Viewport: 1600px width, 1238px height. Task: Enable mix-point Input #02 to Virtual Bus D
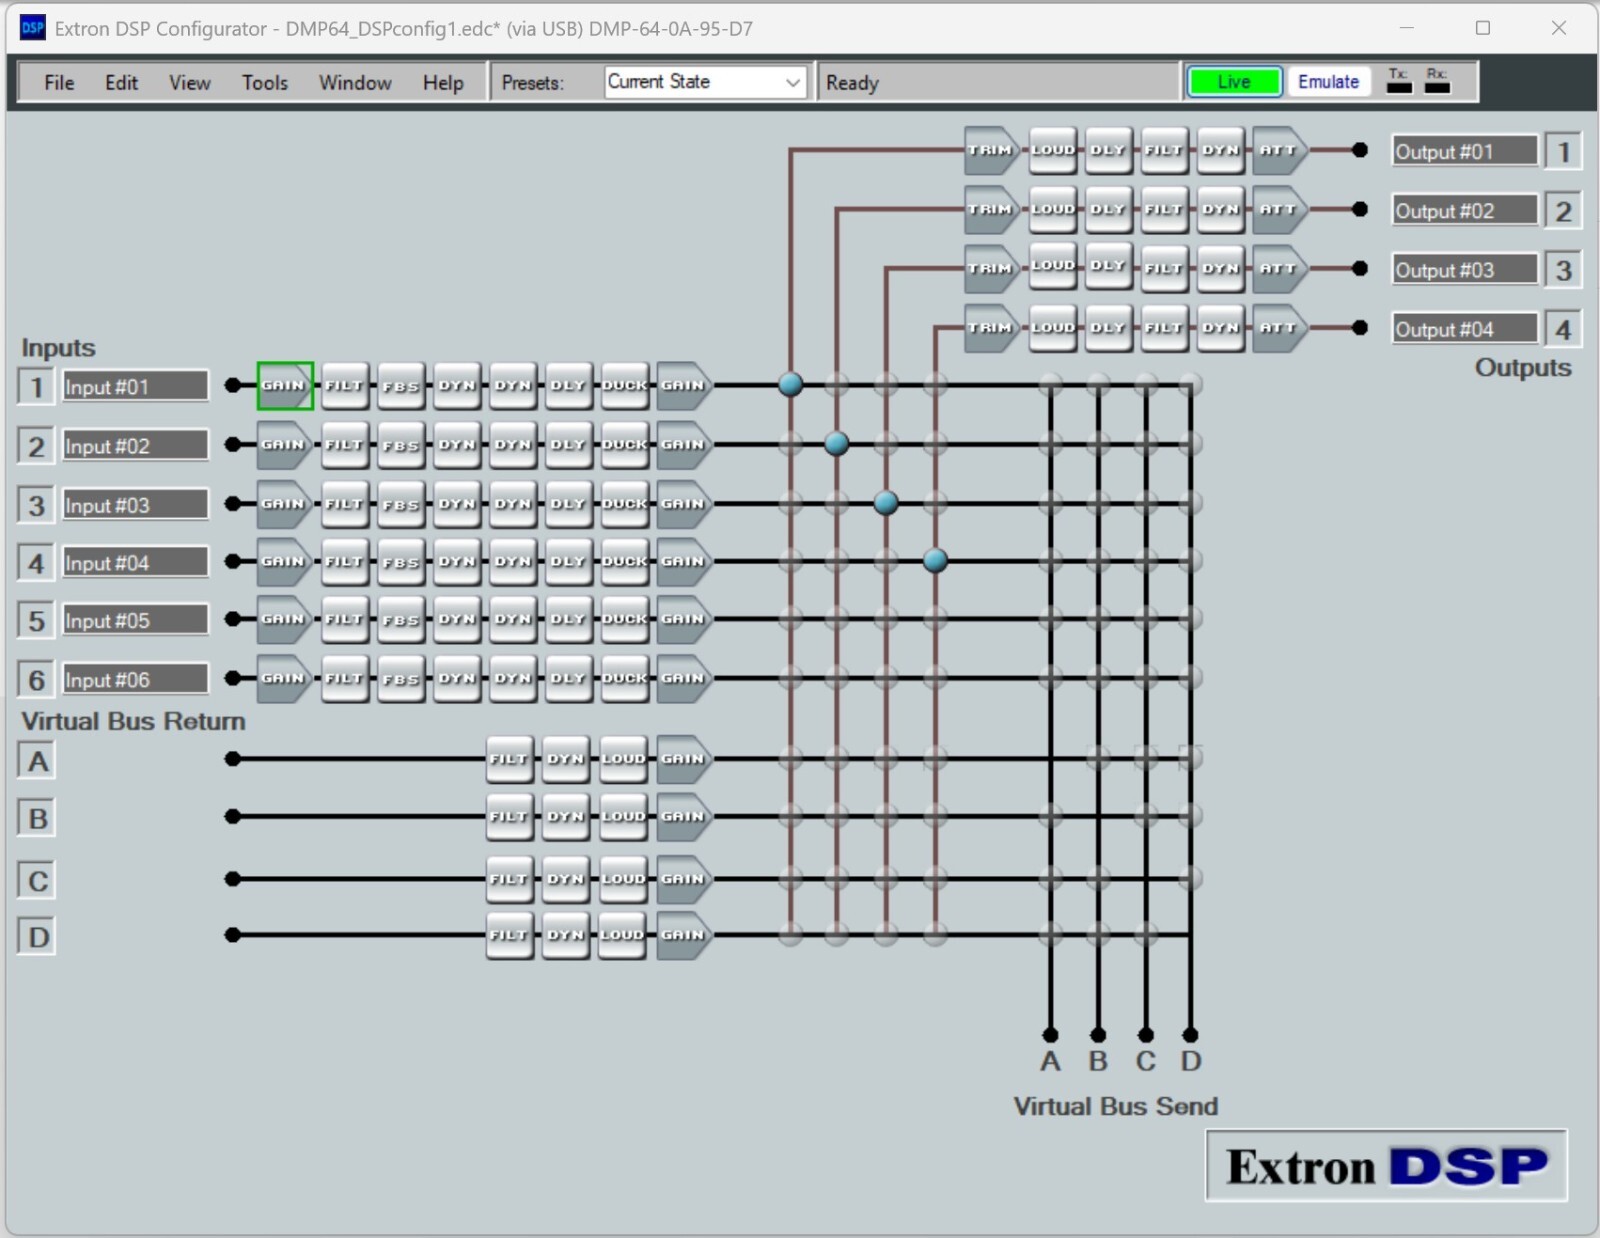(x=1190, y=443)
